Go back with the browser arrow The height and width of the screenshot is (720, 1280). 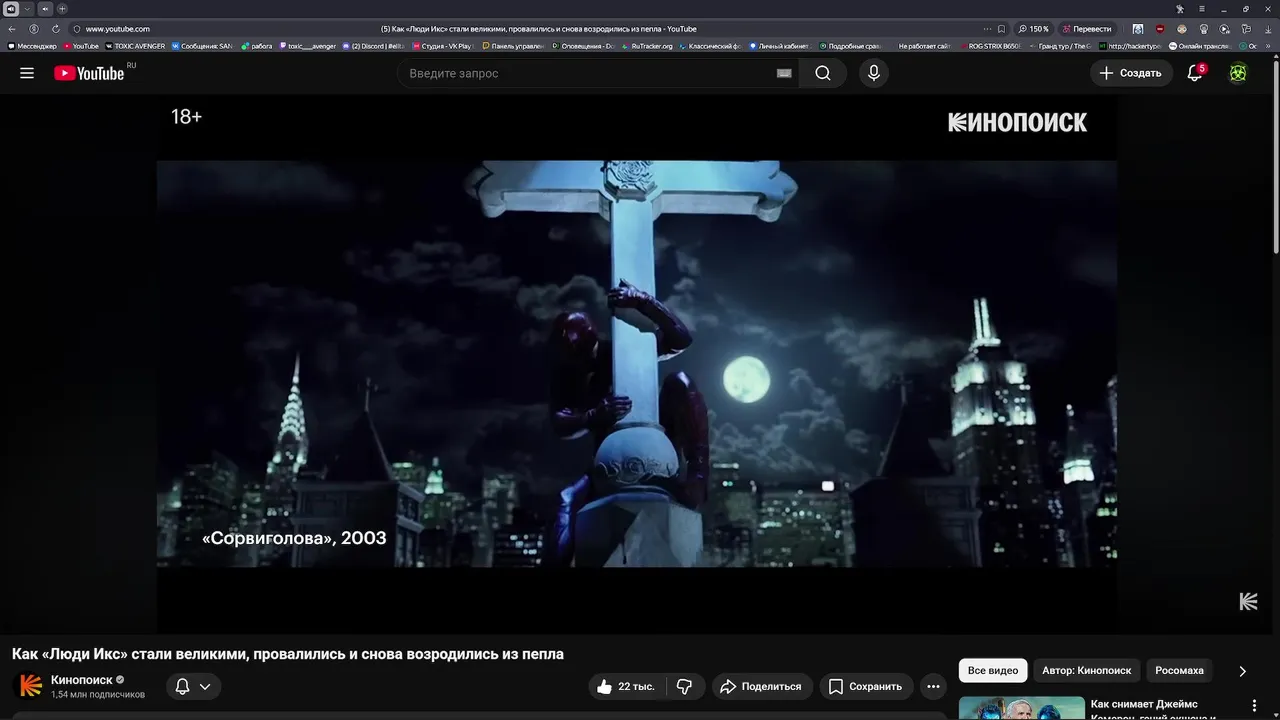(12, 29)
